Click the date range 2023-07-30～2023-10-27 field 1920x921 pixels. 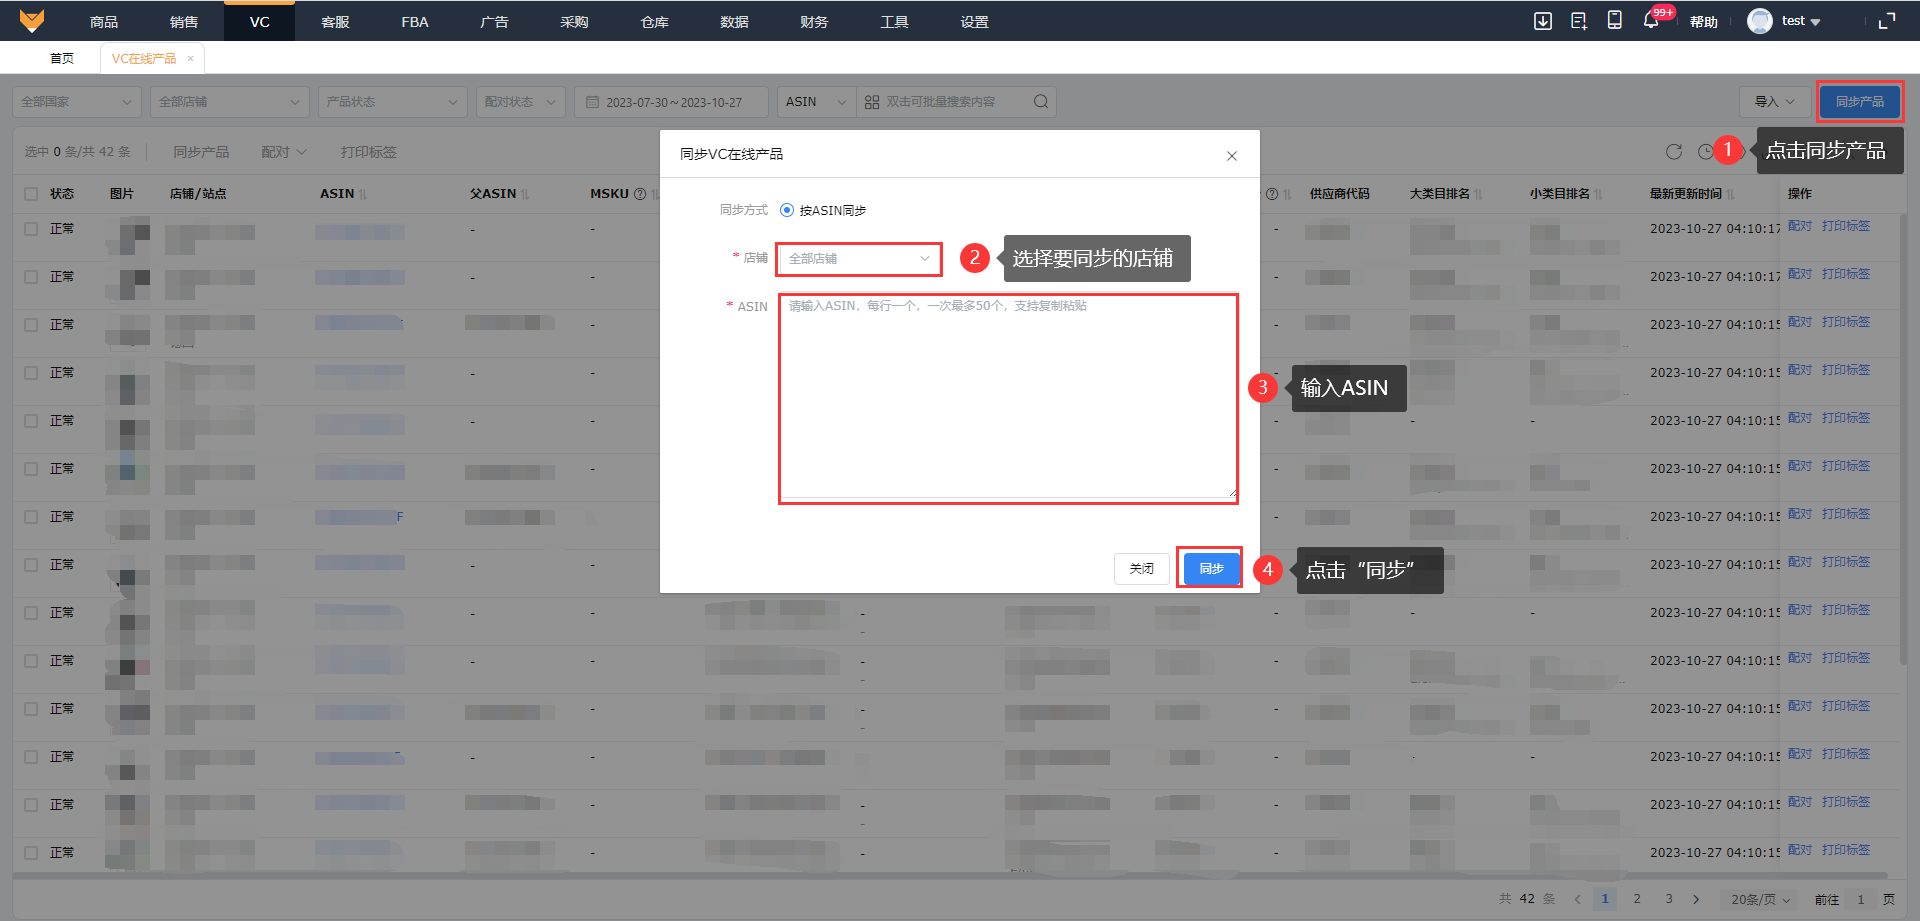point(672,102)
